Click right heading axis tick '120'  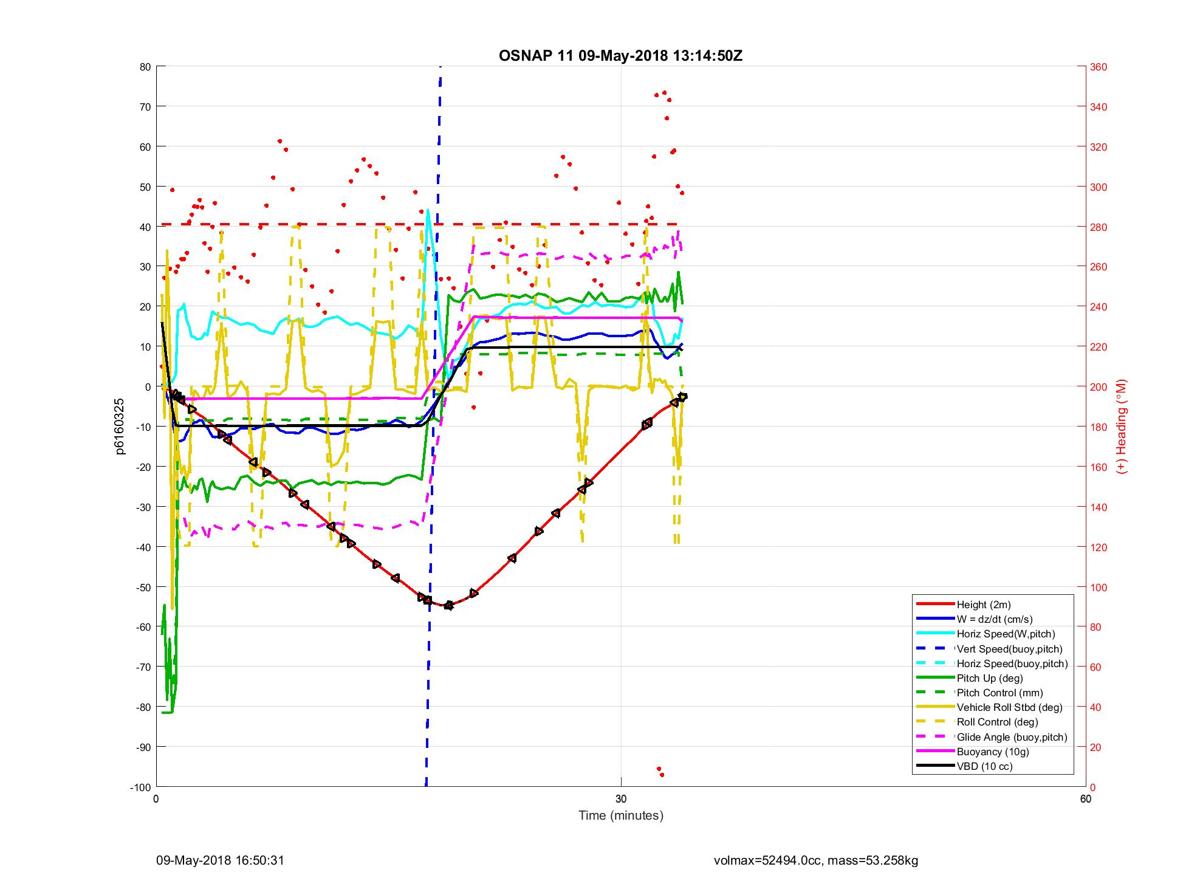[1099, 547]
